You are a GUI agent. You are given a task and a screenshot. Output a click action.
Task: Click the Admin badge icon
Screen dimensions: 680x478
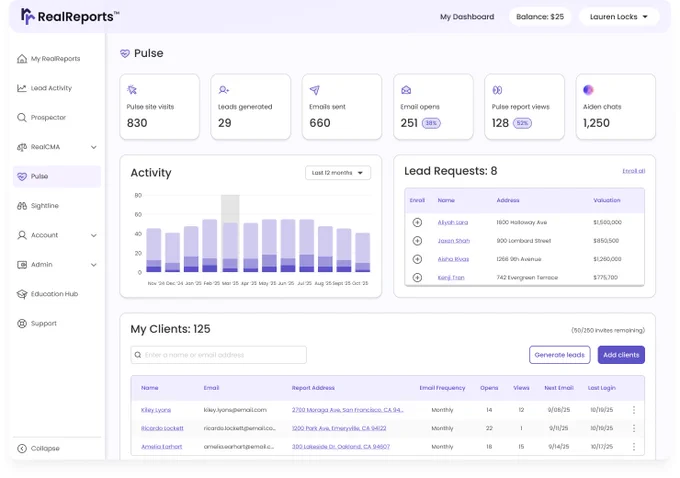pos(22,265)
